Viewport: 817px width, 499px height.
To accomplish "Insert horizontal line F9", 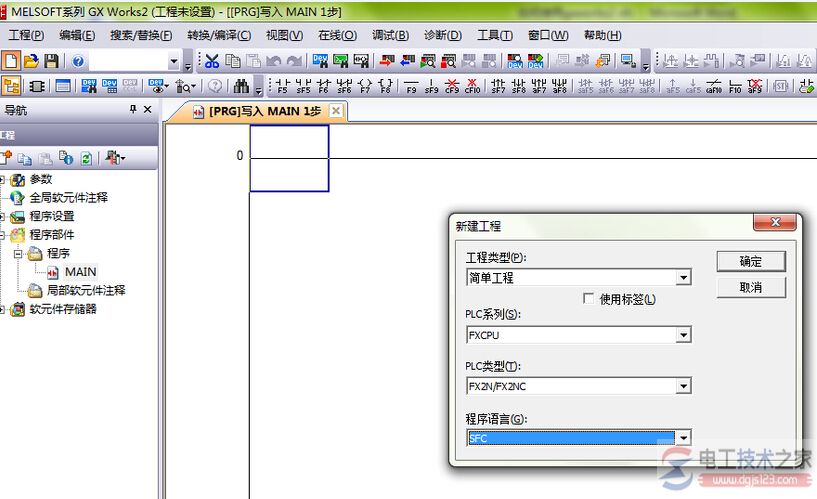I will point(411,86).
